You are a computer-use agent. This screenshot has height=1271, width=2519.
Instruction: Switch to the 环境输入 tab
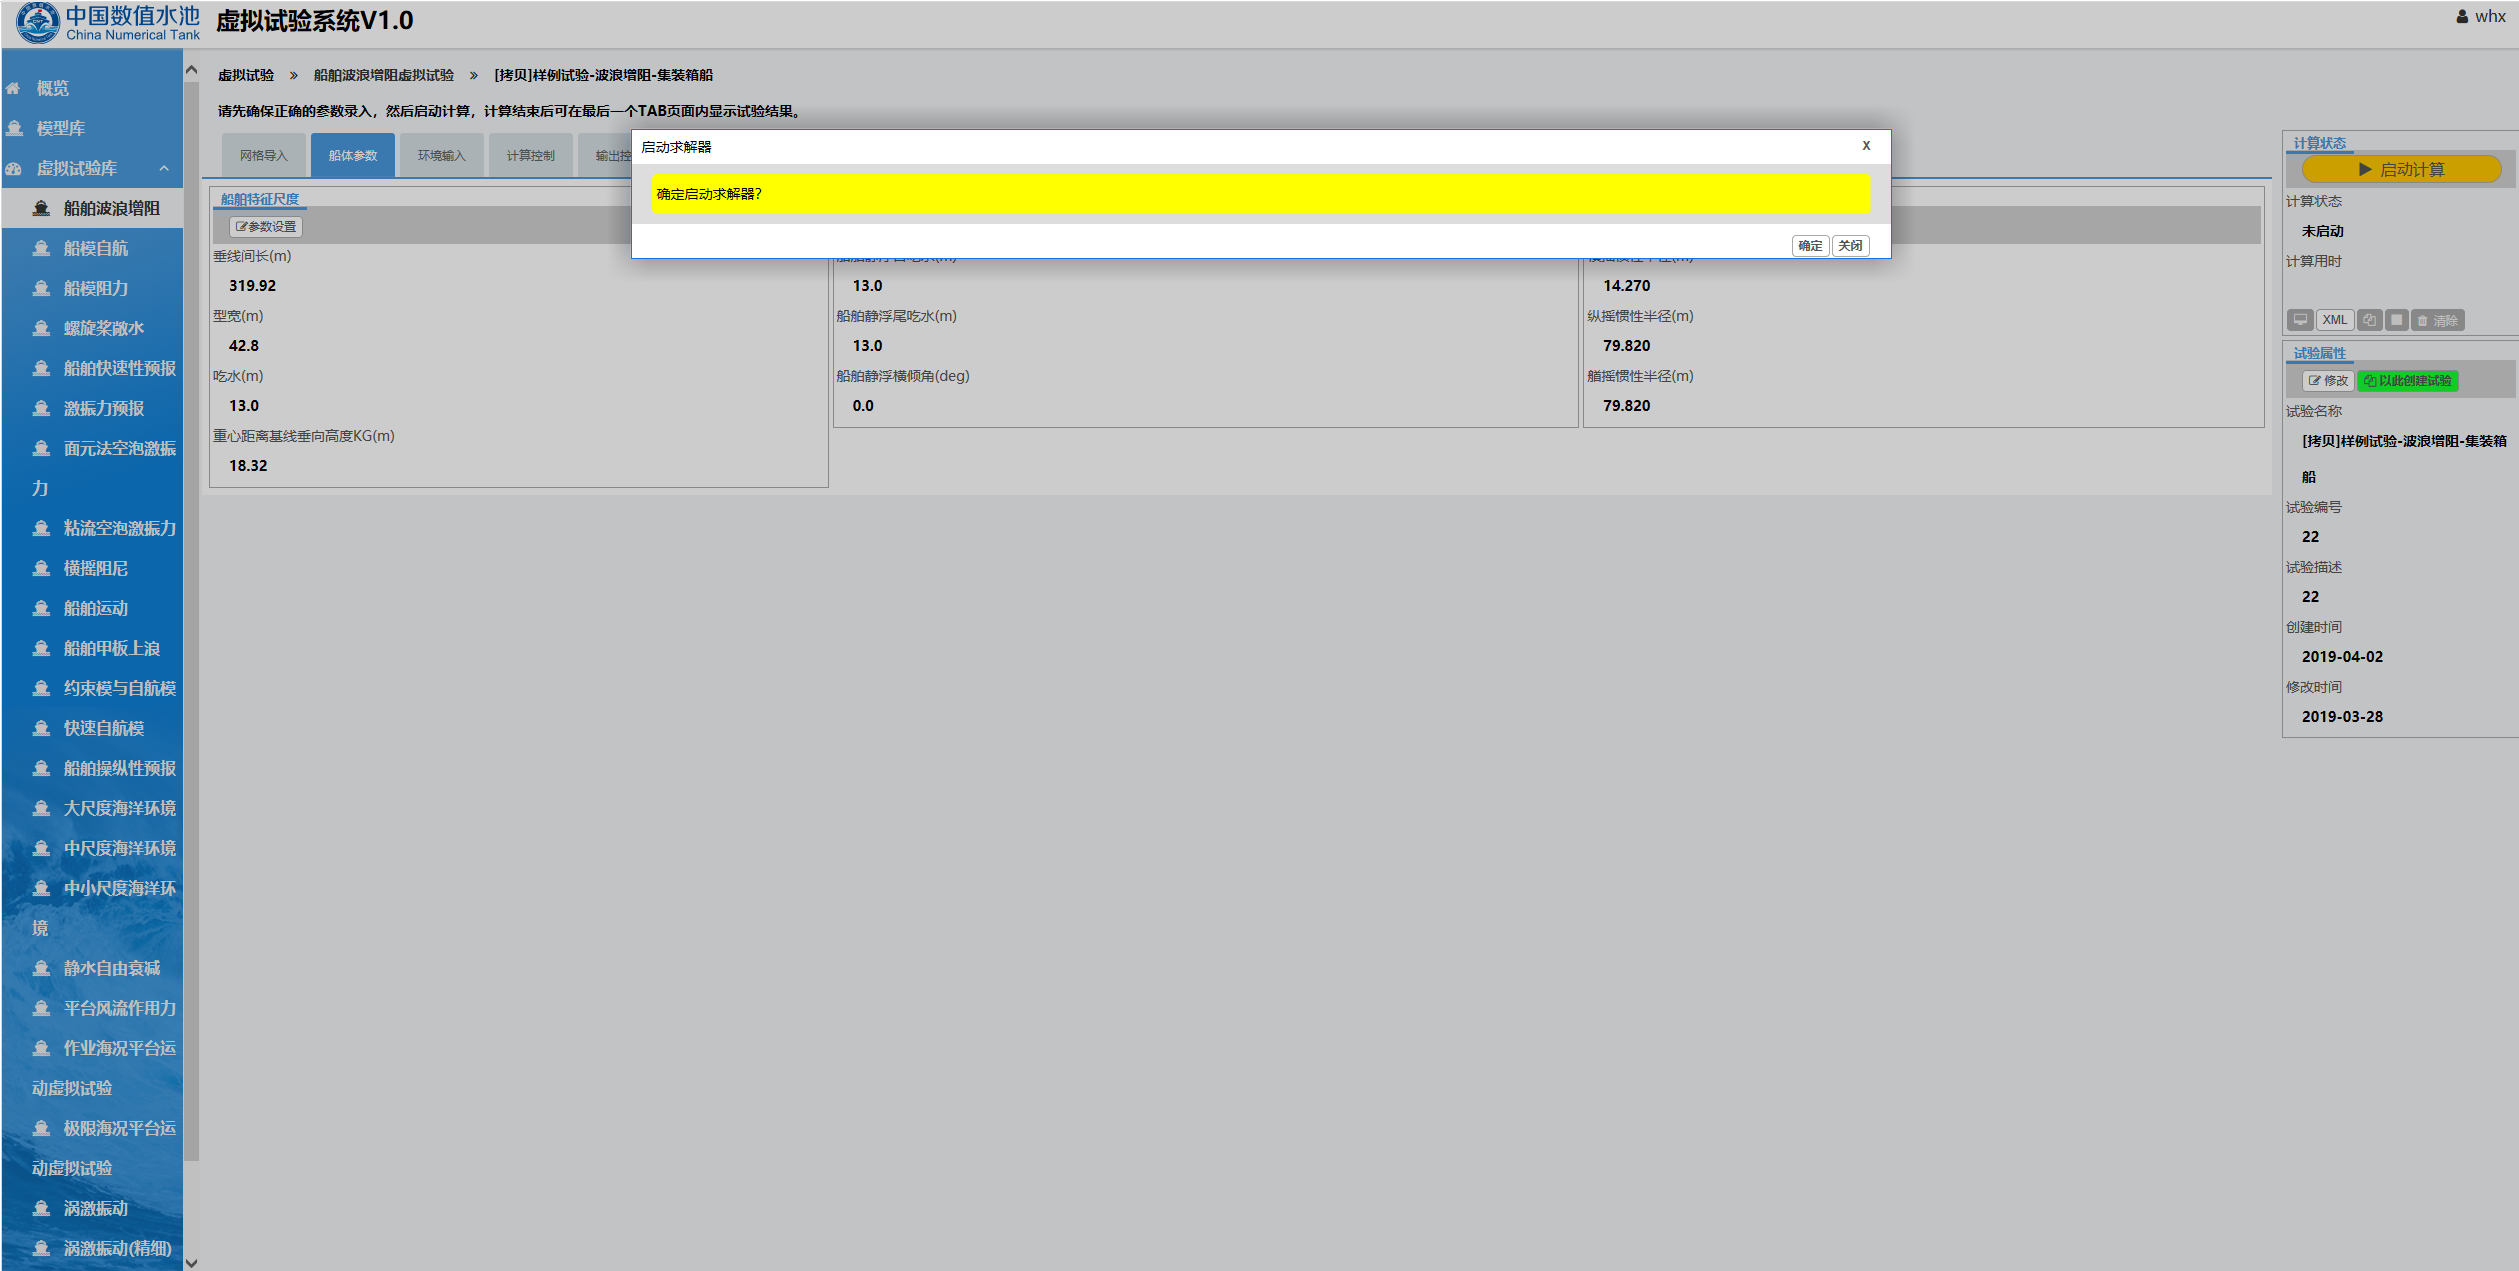click(x=441, y=156)
